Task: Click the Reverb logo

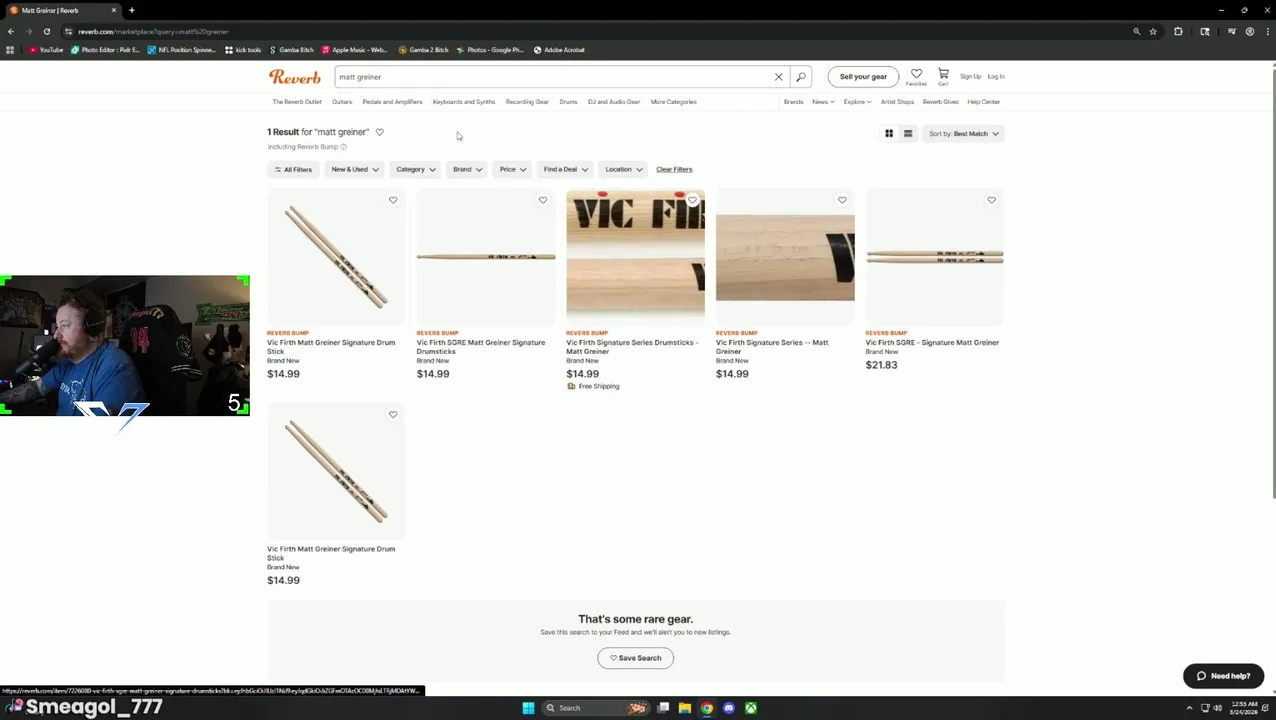Action: tap(294, 77)
